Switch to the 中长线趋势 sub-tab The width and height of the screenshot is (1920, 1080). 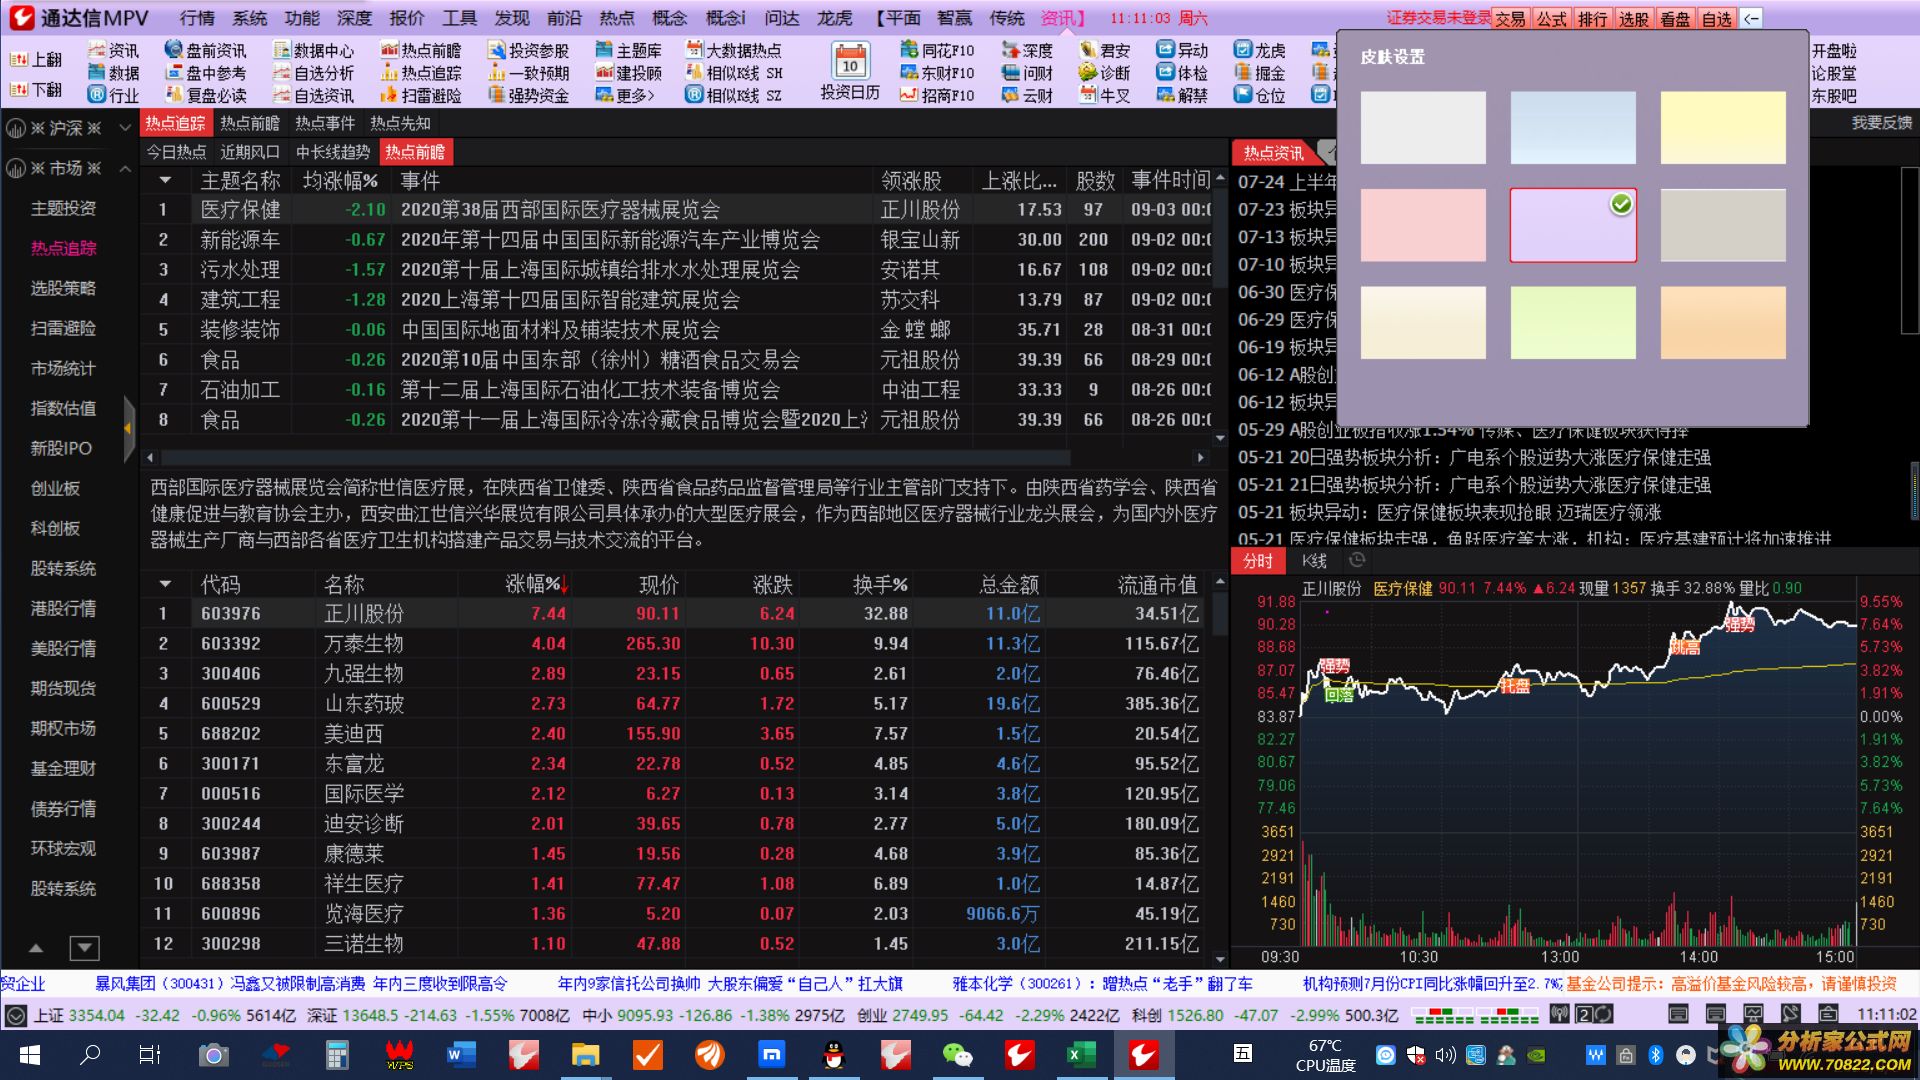point(333,152)
